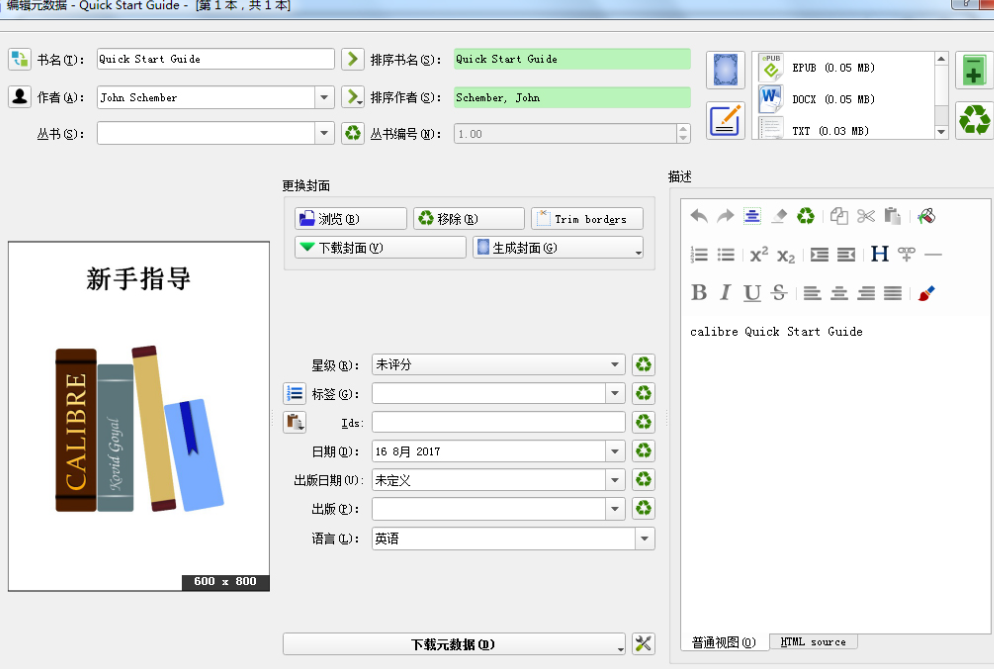Cut selection with scissors icon

coord(865,216)
